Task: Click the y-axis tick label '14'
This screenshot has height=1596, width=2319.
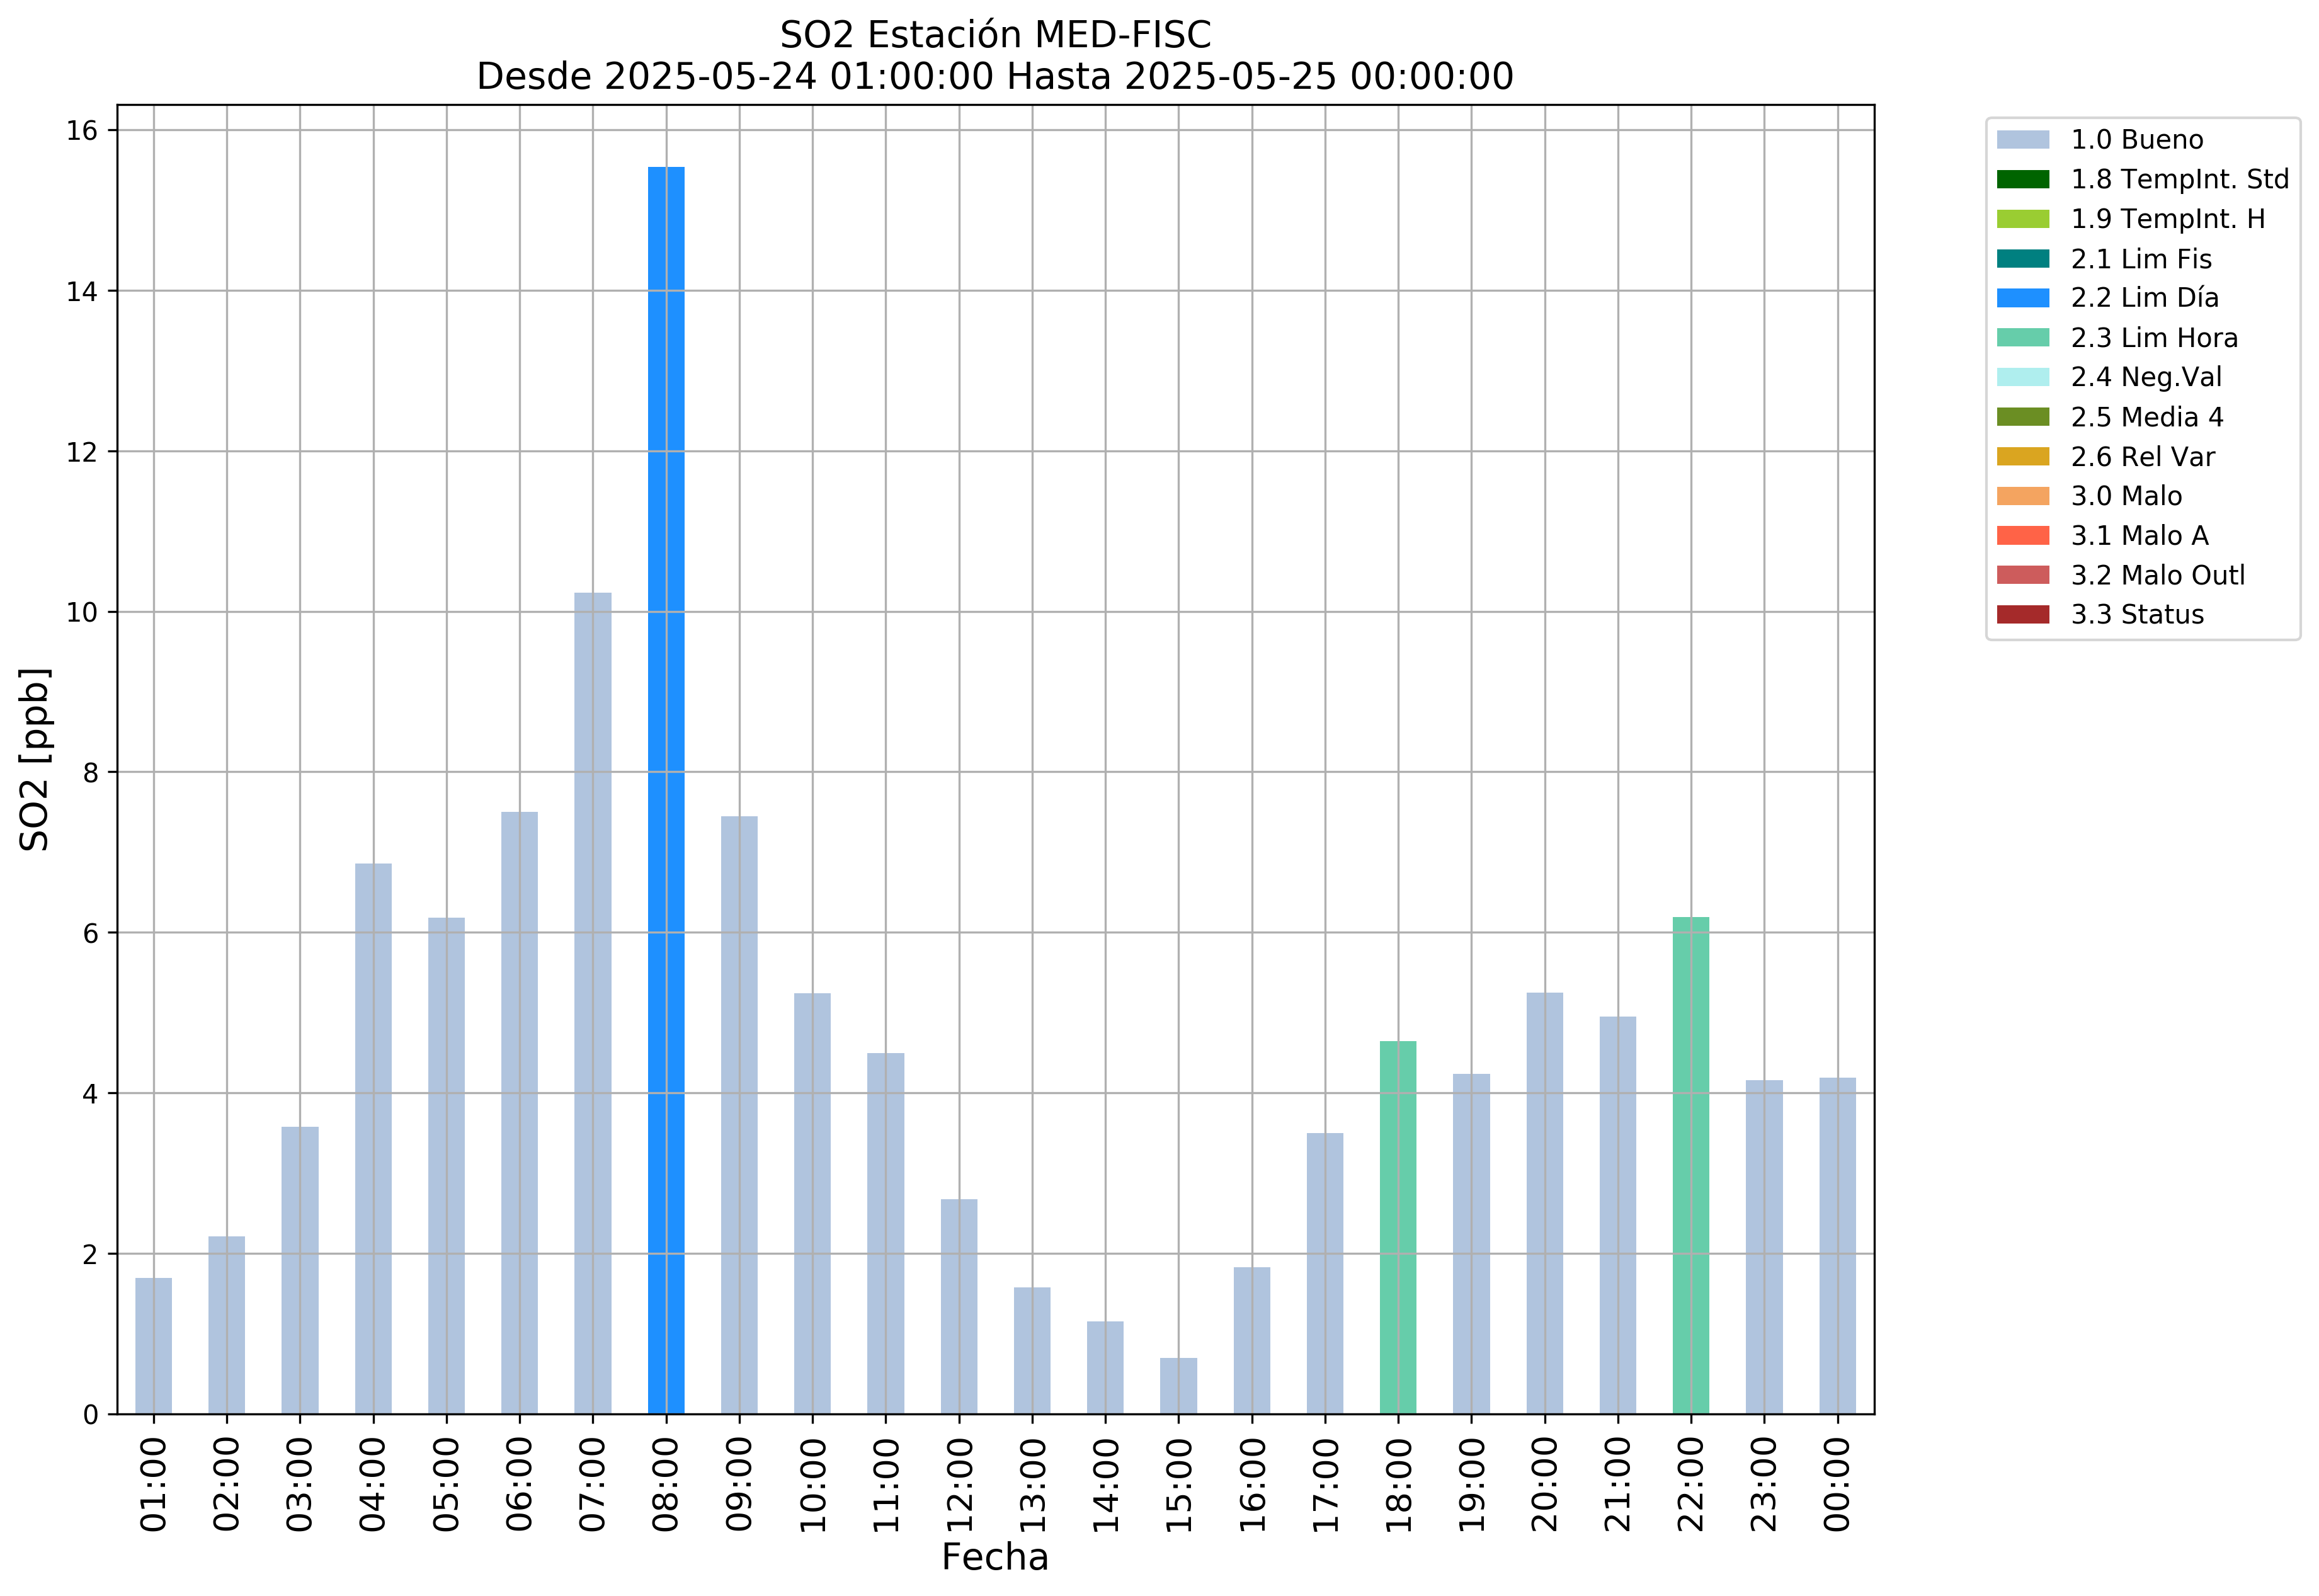Action: [82, 291]
